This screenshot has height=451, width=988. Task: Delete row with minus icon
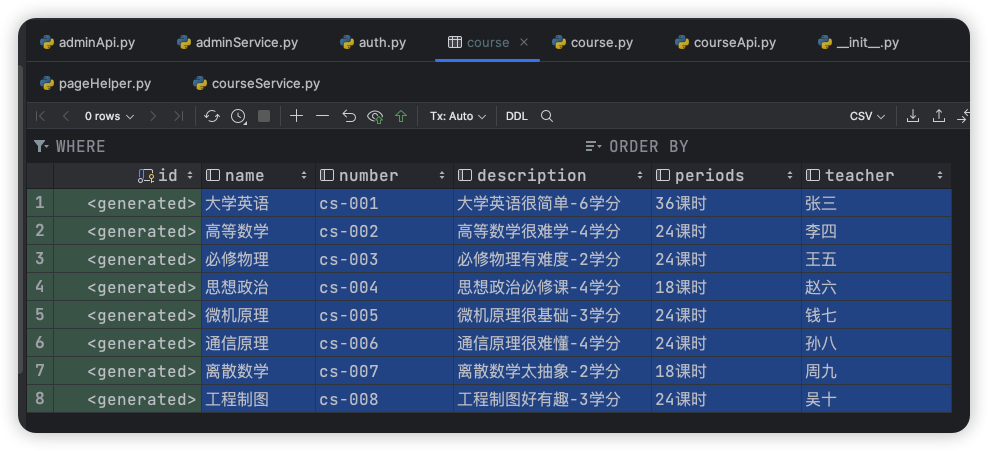323,116
